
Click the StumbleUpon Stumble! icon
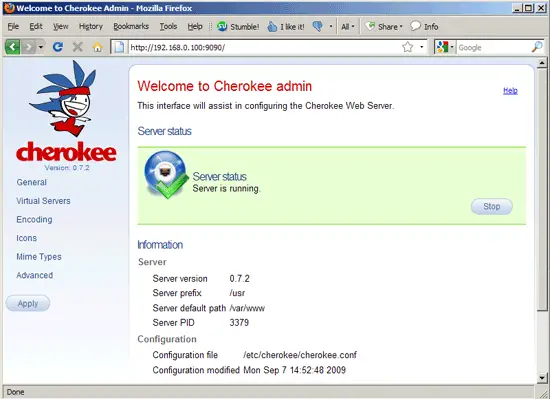tap(222, 26)
